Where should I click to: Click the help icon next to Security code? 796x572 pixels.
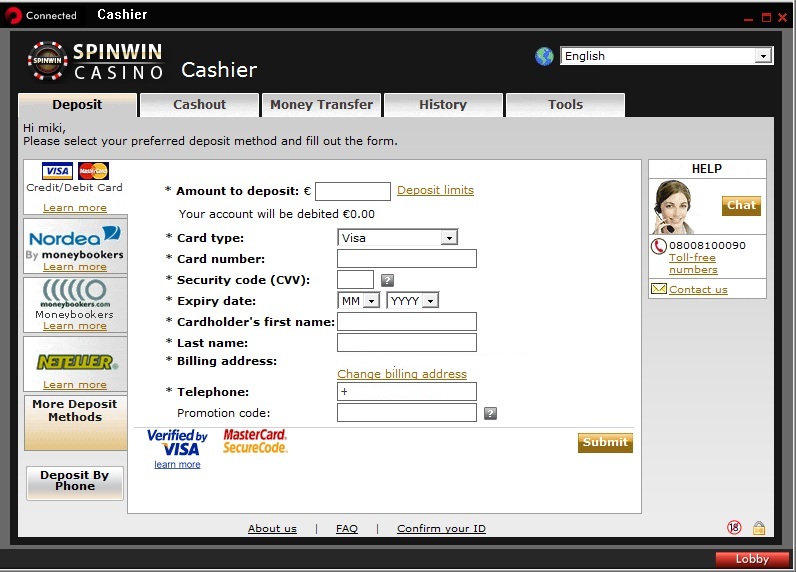pos(387,281)
